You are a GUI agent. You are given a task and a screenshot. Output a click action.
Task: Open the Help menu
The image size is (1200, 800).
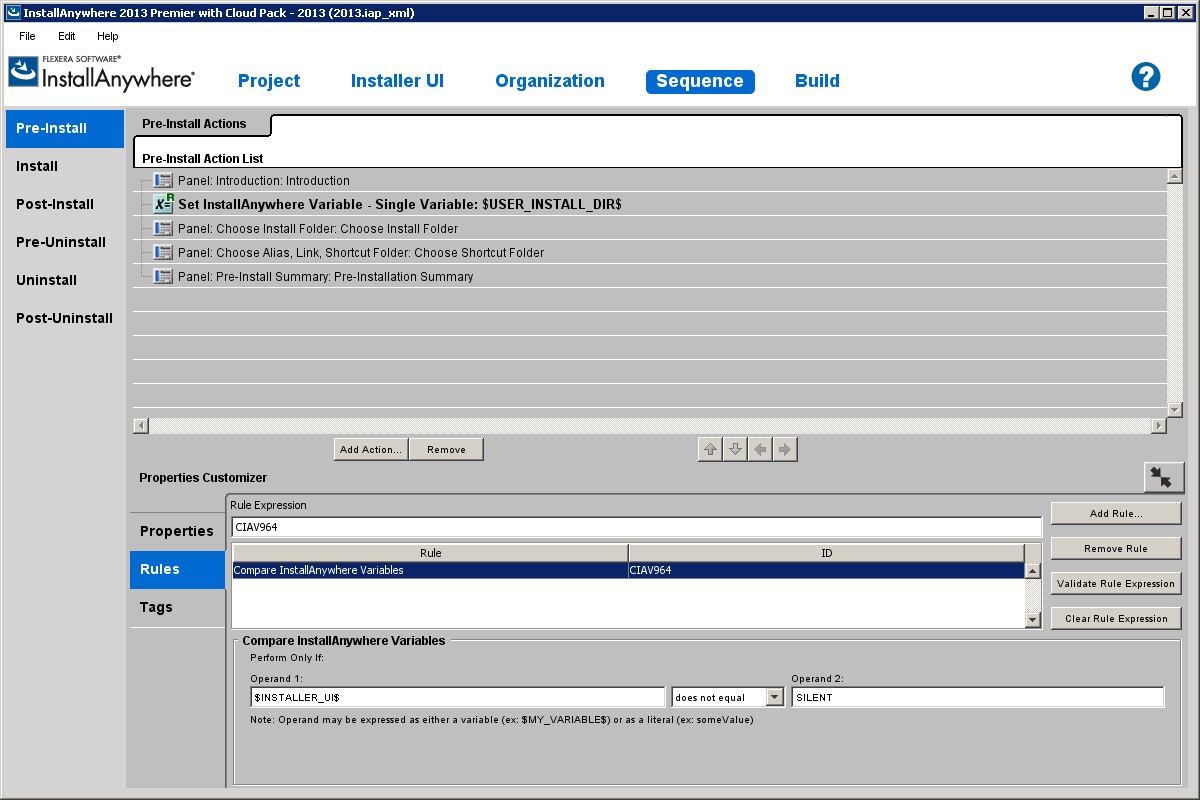[x=108, y=36]
